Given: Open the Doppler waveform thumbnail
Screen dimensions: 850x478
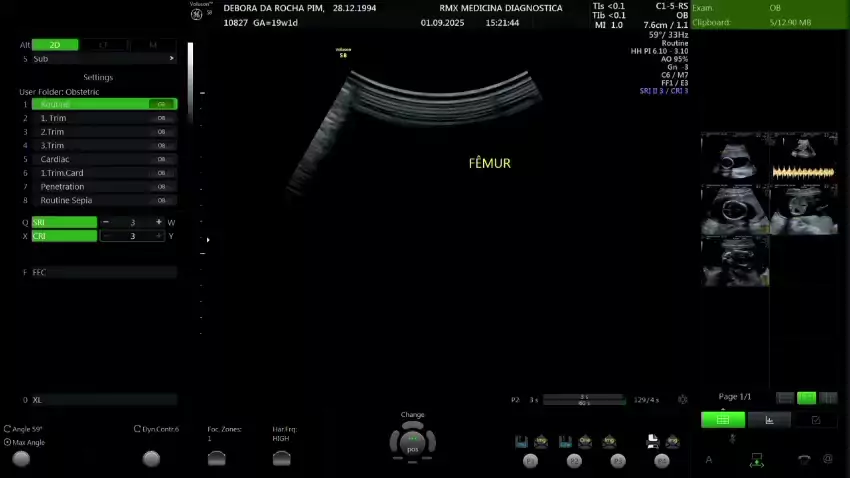Looking at the screenshot, I should tap(804, 157).
